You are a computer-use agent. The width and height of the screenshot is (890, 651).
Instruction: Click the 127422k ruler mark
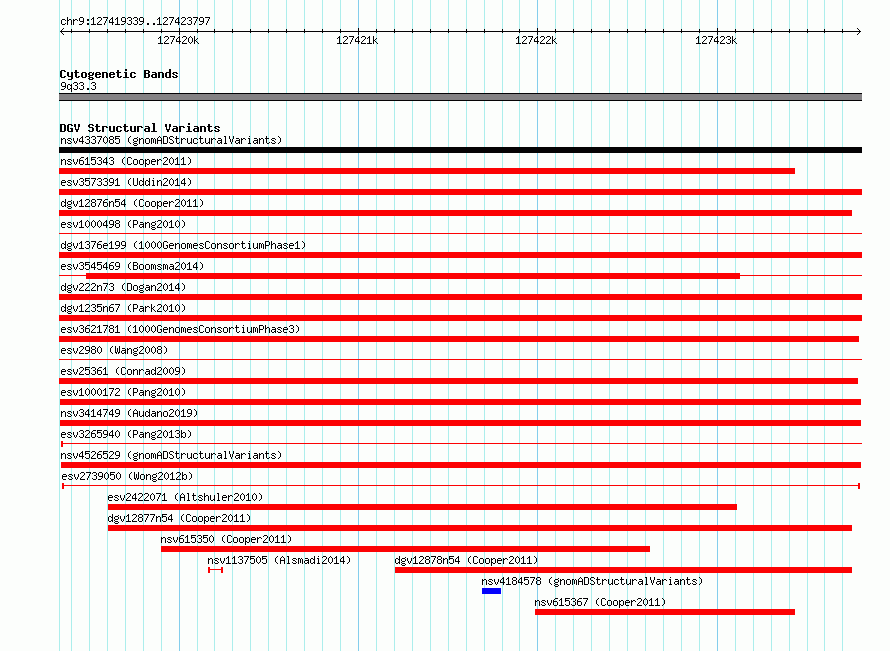536,40
